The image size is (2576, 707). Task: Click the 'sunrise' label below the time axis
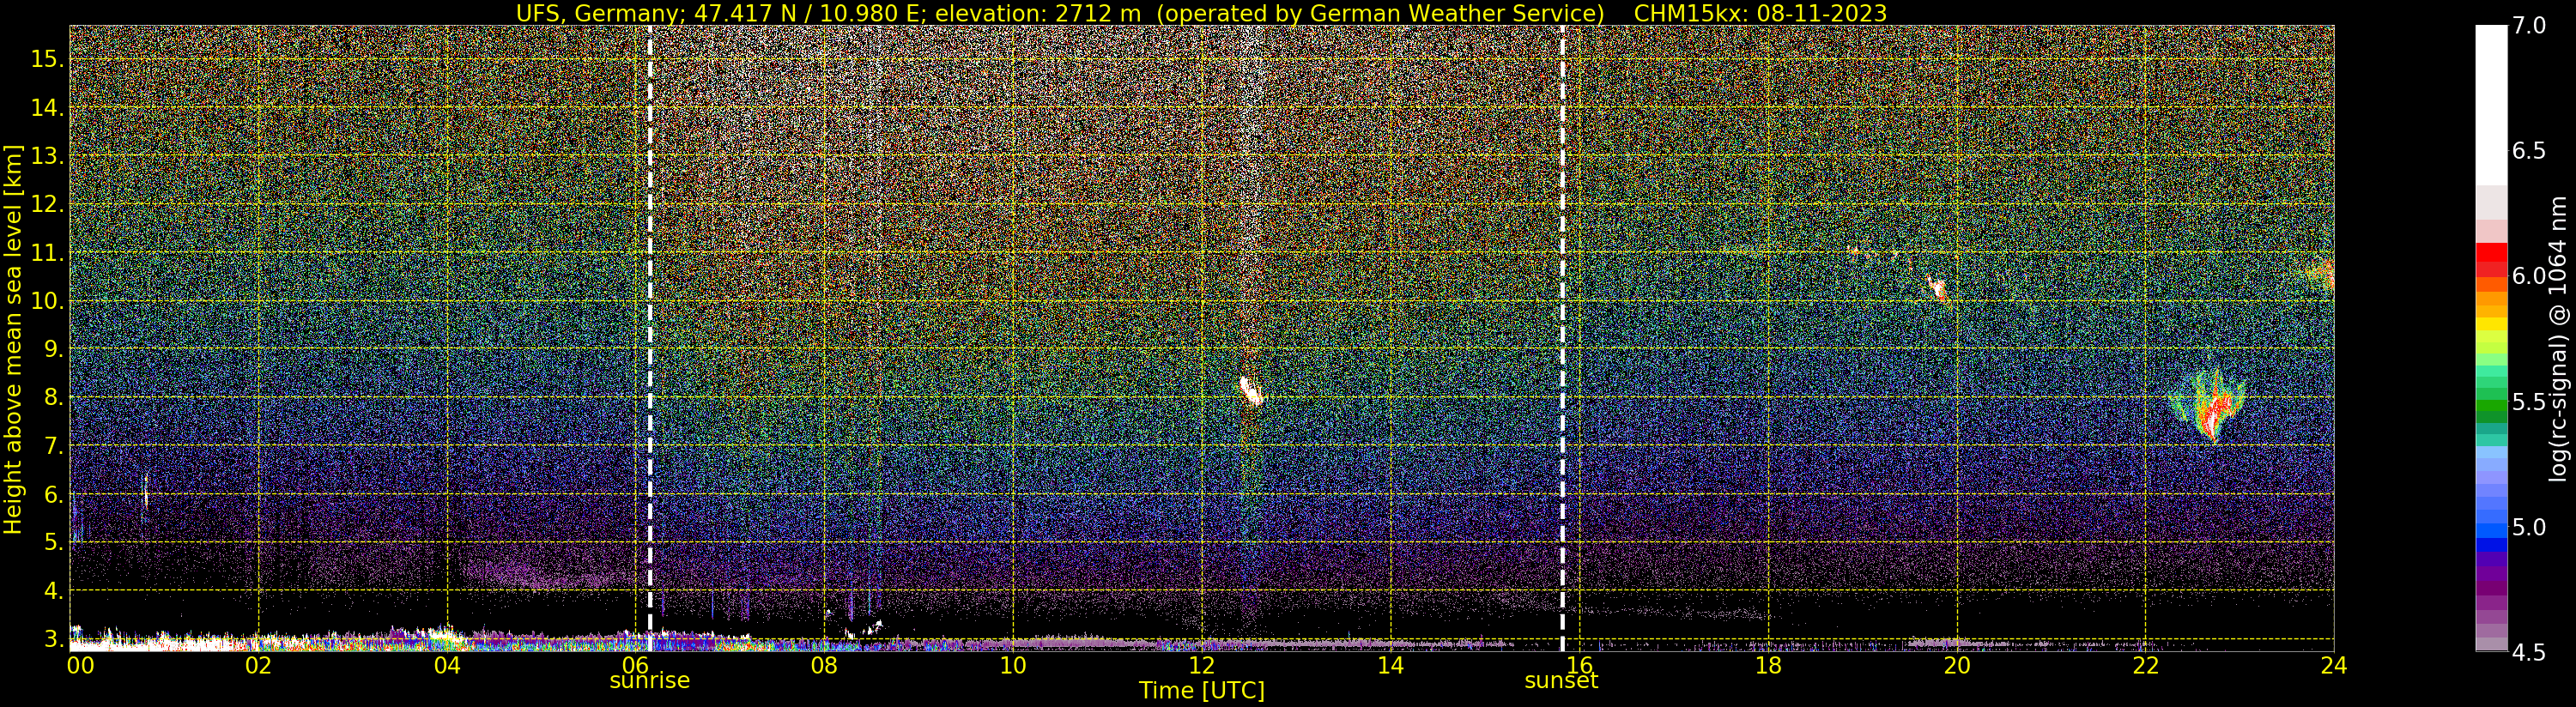650,681
